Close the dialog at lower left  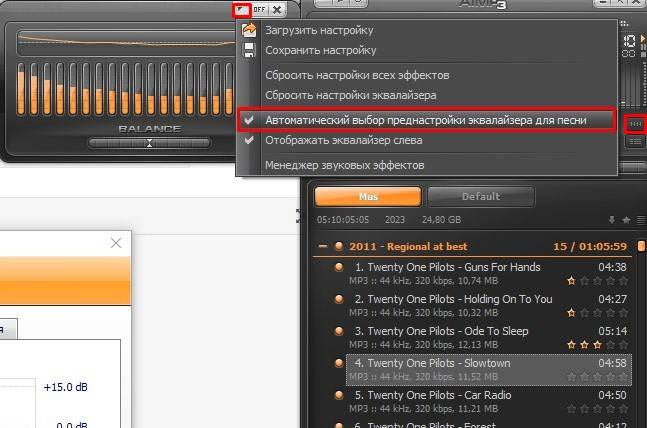[x=116, y=243]
